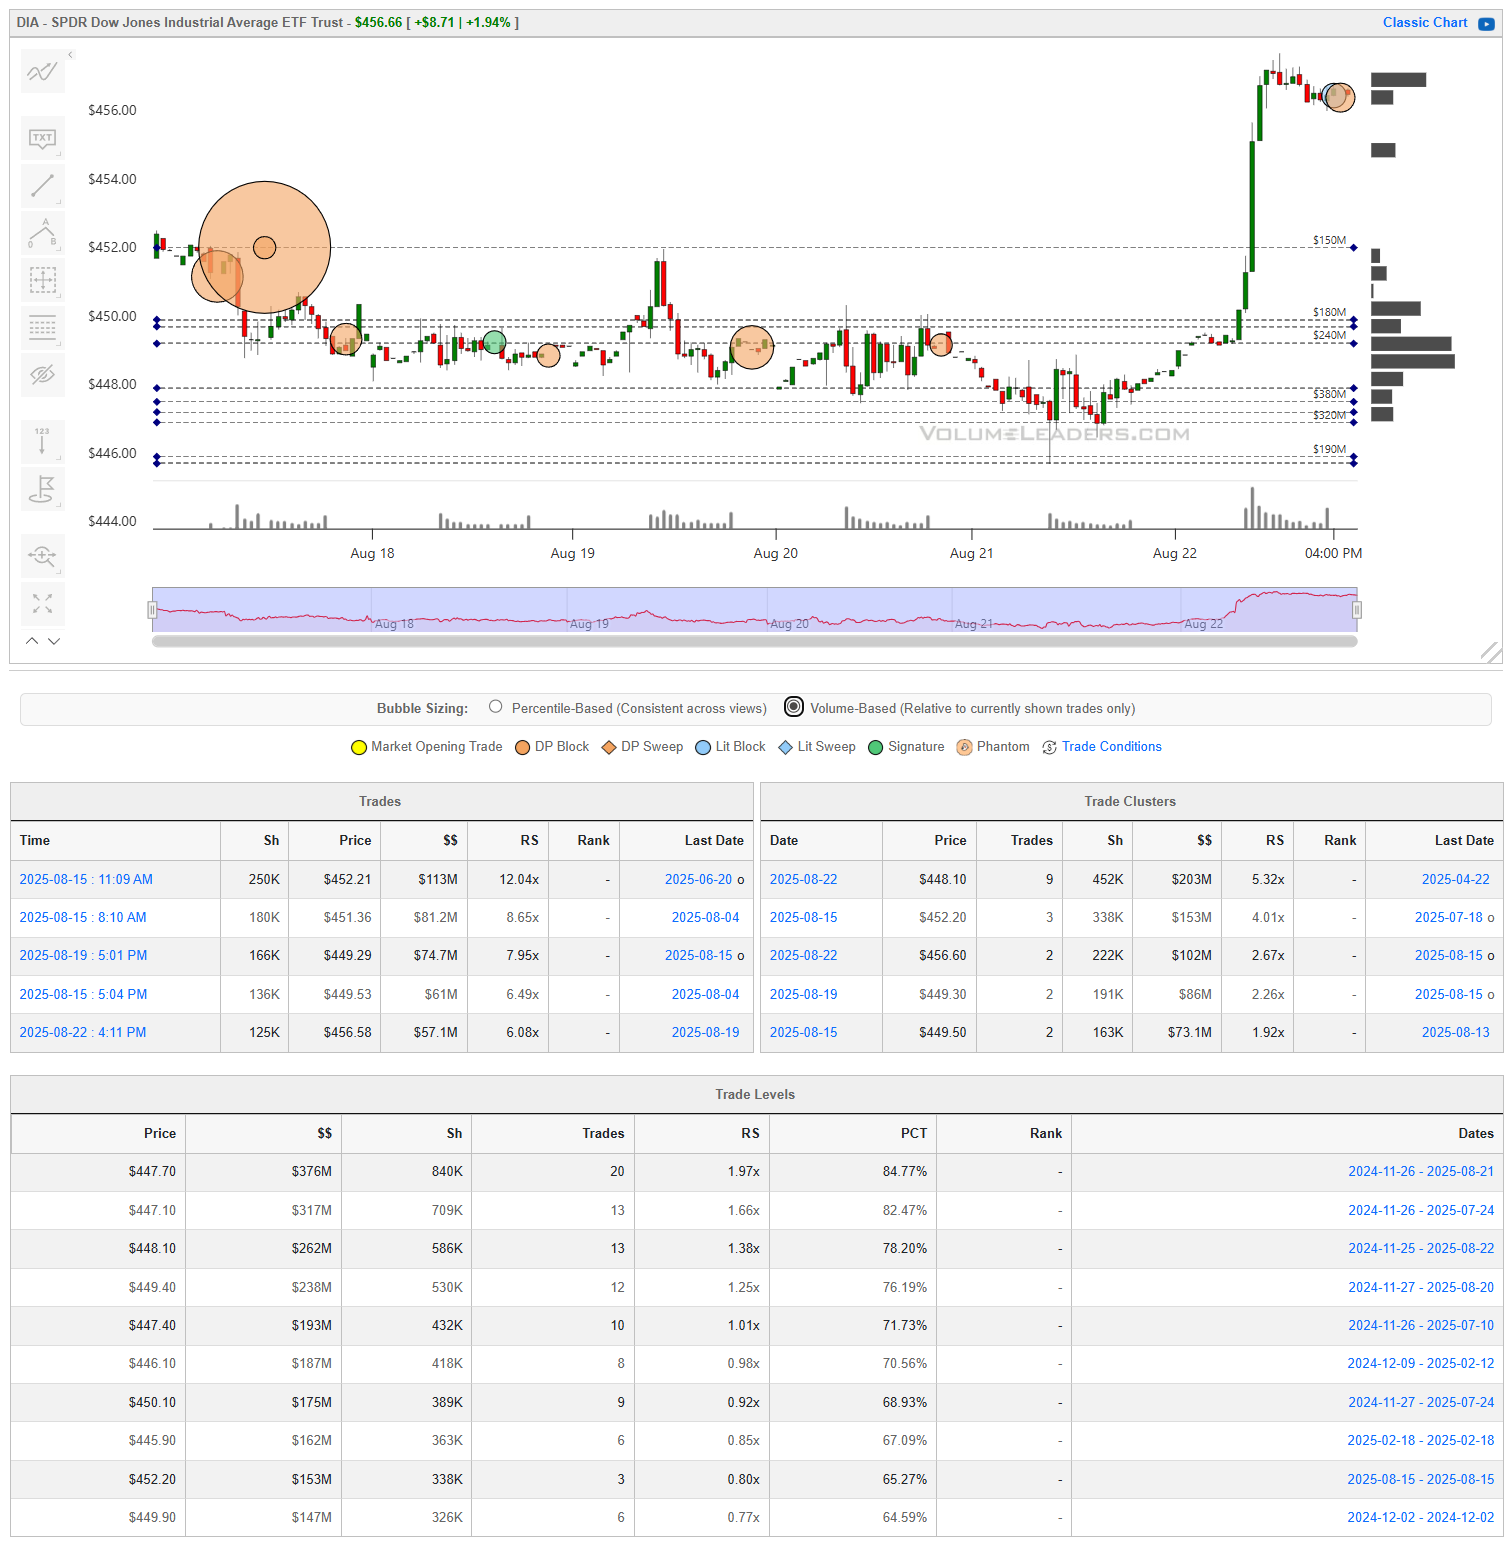Click the $190M trade level marker

tap(1354, 457)
